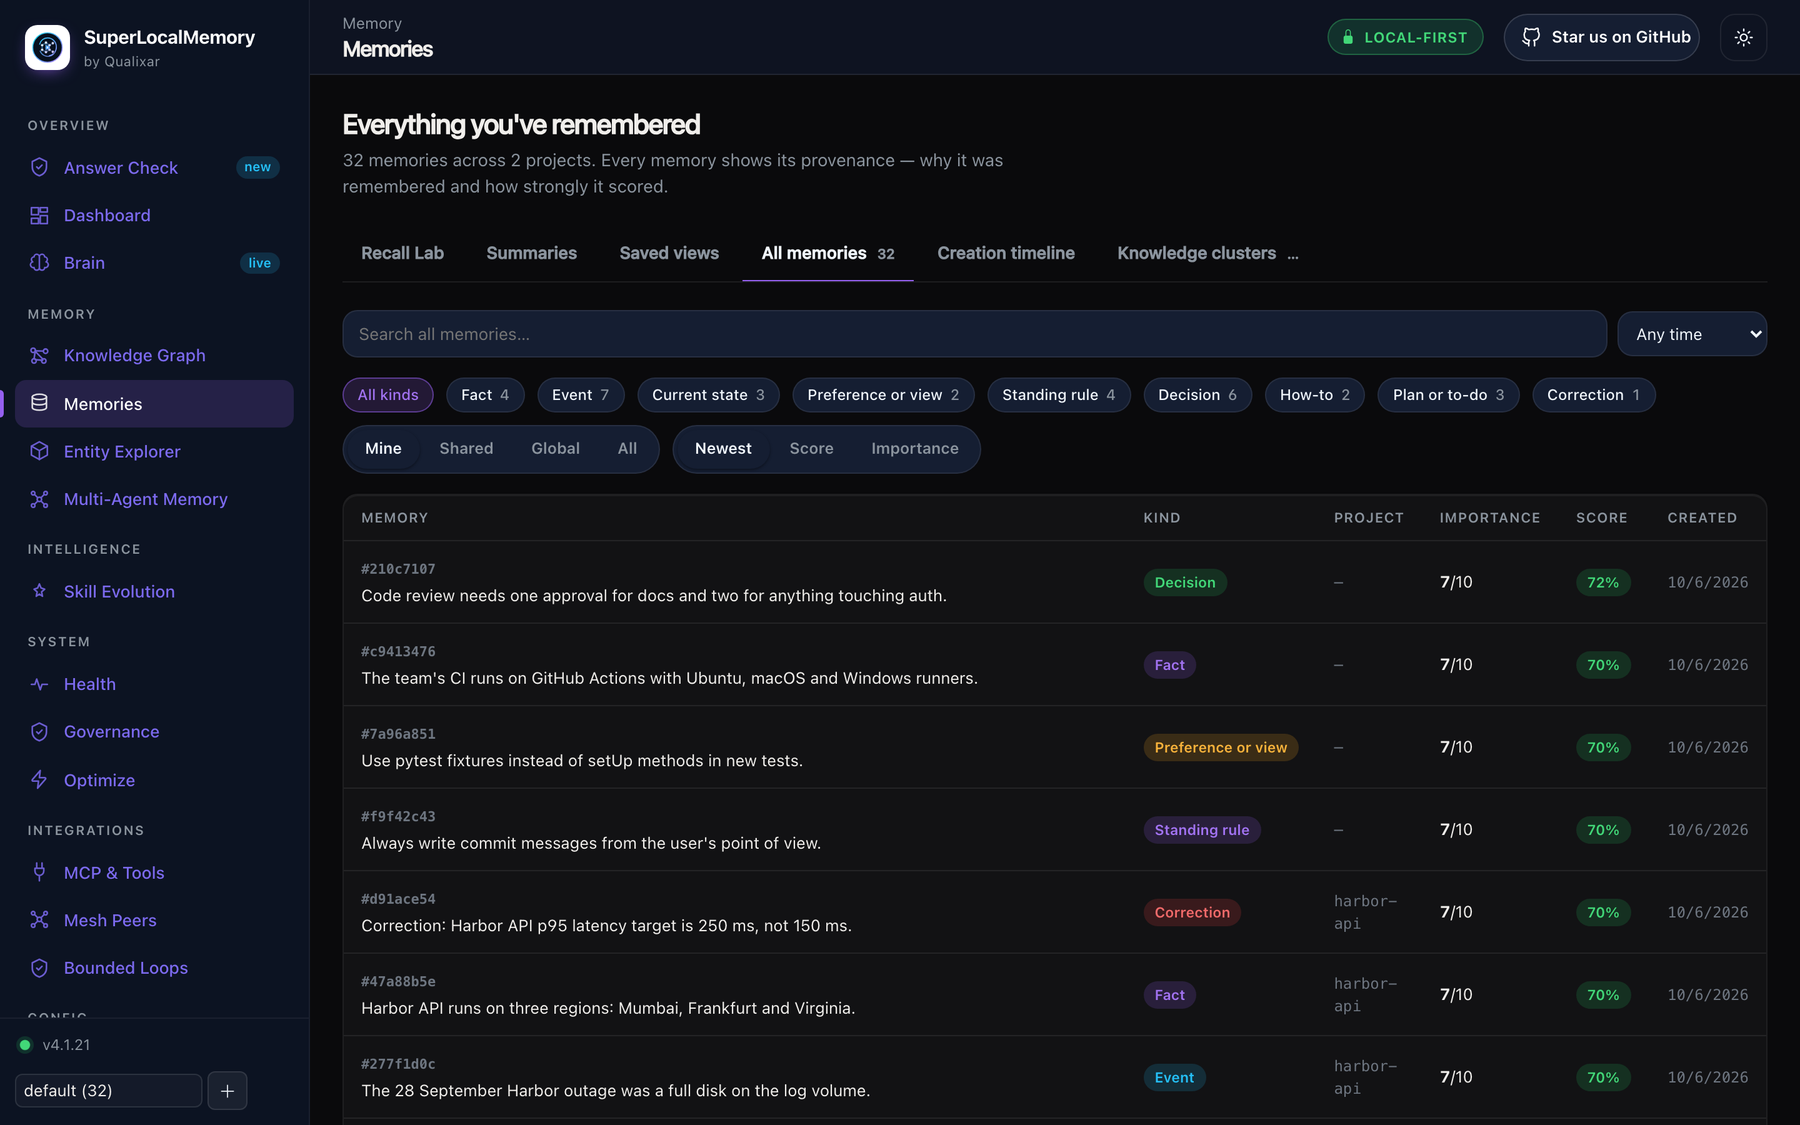Screen dimensions: 1800x1125
Task: Go to the Saved views tab
Action: click(x=669, y=253)
